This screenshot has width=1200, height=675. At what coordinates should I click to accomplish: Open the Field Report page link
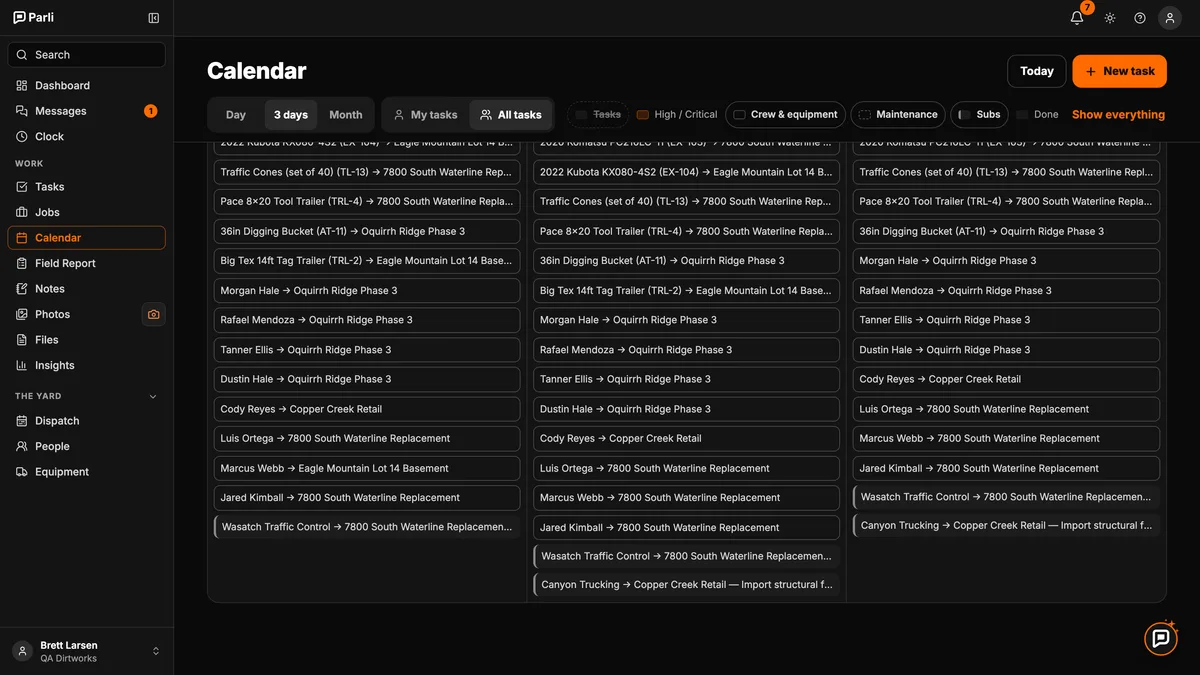click(x=86, y=263)
